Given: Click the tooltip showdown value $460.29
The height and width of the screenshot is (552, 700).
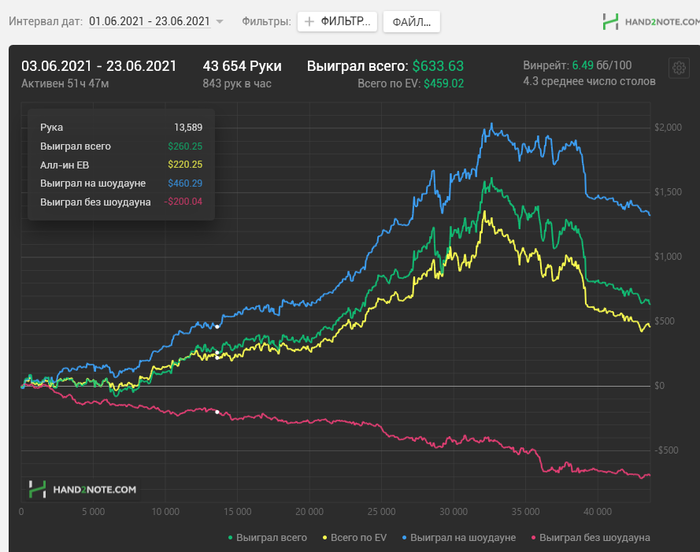Looking at the screenshot, I should pos(185,183).
